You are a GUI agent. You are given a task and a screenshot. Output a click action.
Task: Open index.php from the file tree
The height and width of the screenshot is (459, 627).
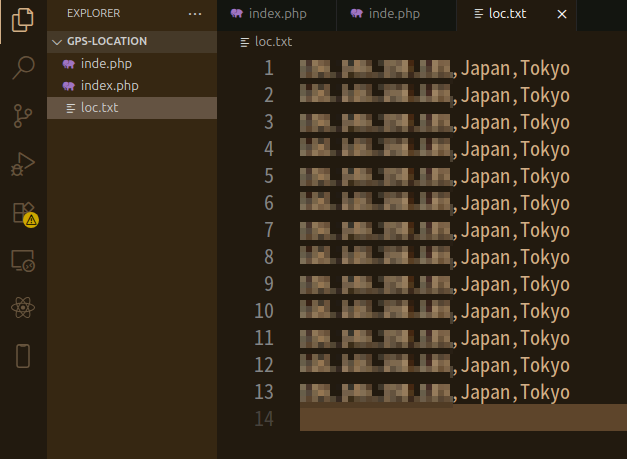point(109,86)
